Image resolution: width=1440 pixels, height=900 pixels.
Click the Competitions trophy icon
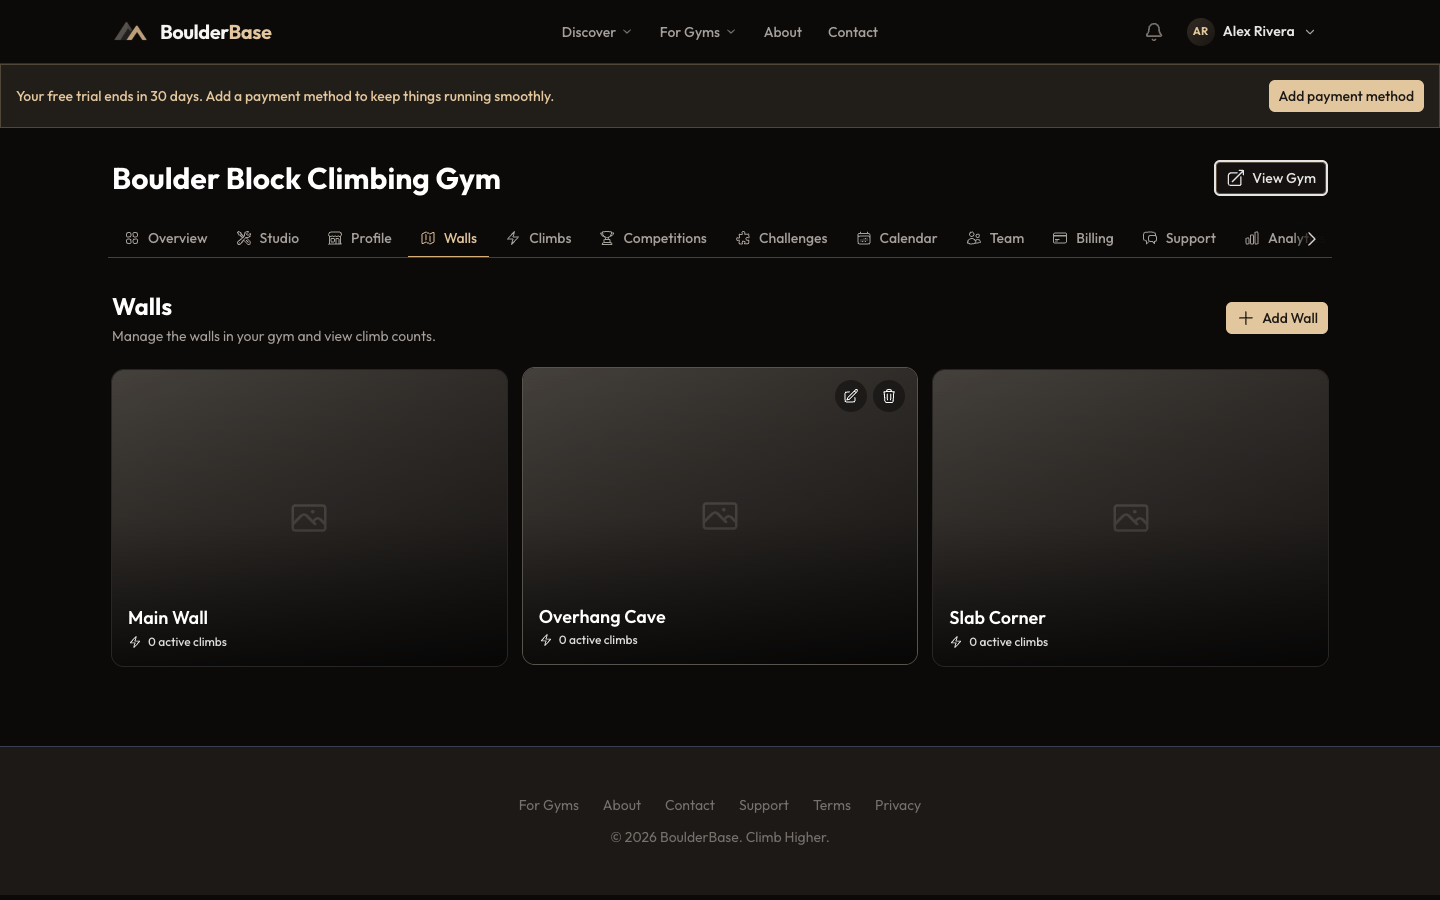607,238
